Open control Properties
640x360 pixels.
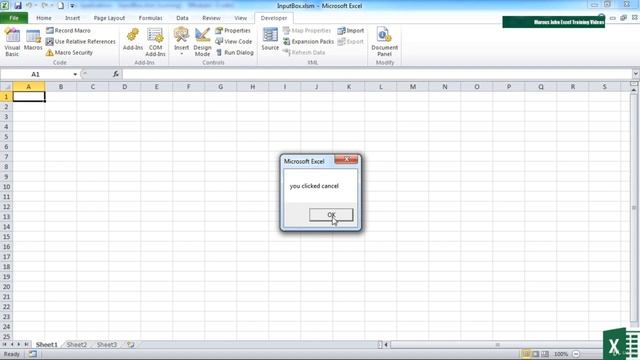pos(233,31)
